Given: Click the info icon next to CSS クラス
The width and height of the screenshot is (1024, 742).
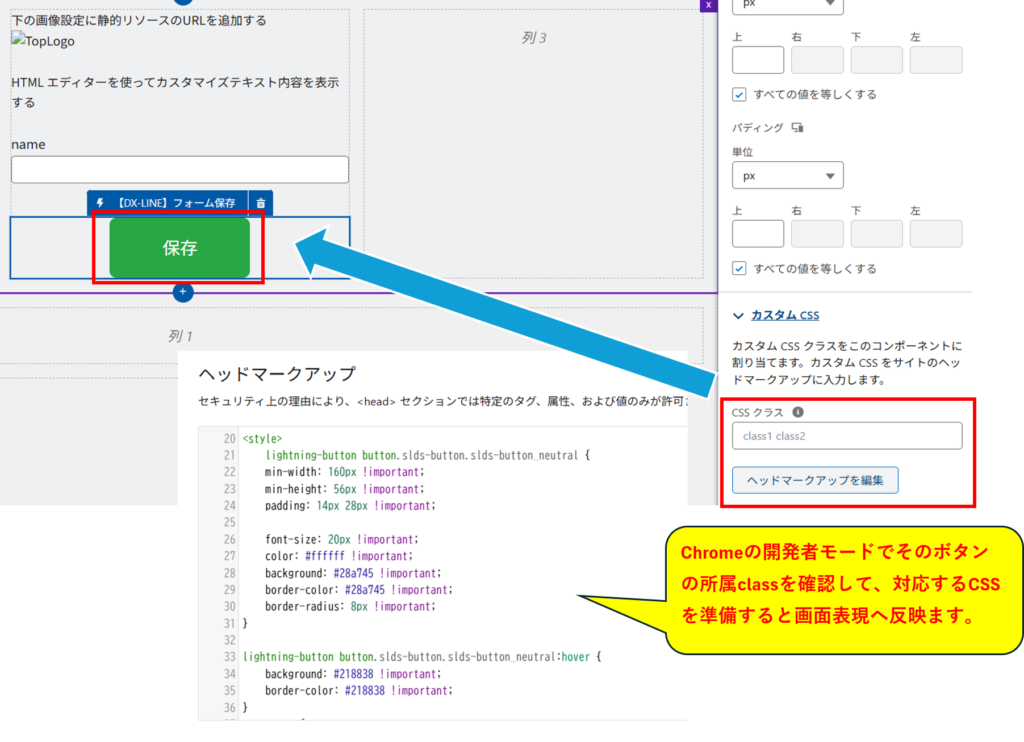Looking at the screenshot, I should click(798, 412).
